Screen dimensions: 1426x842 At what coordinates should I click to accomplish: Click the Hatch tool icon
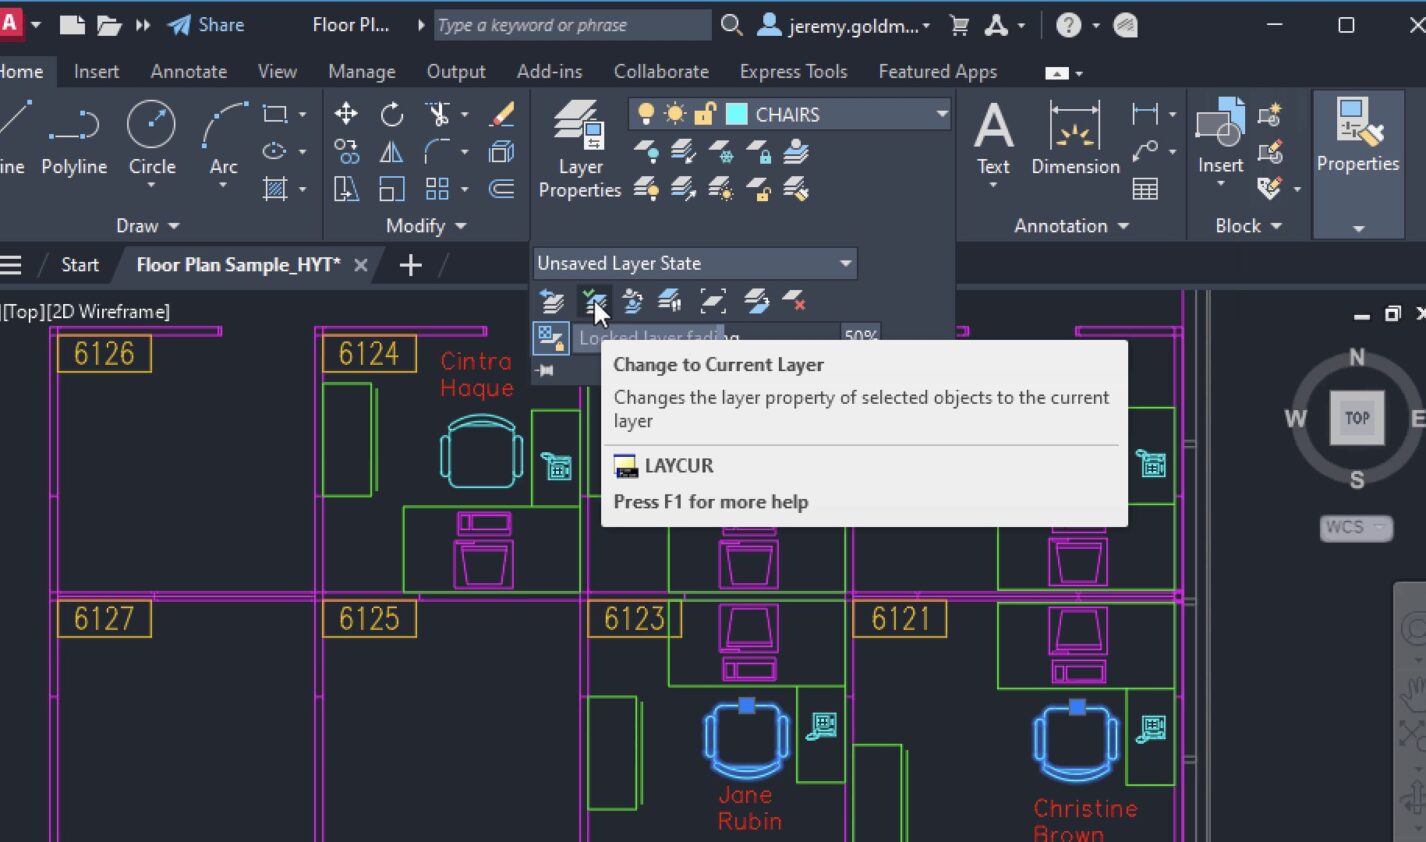(275, 189)
